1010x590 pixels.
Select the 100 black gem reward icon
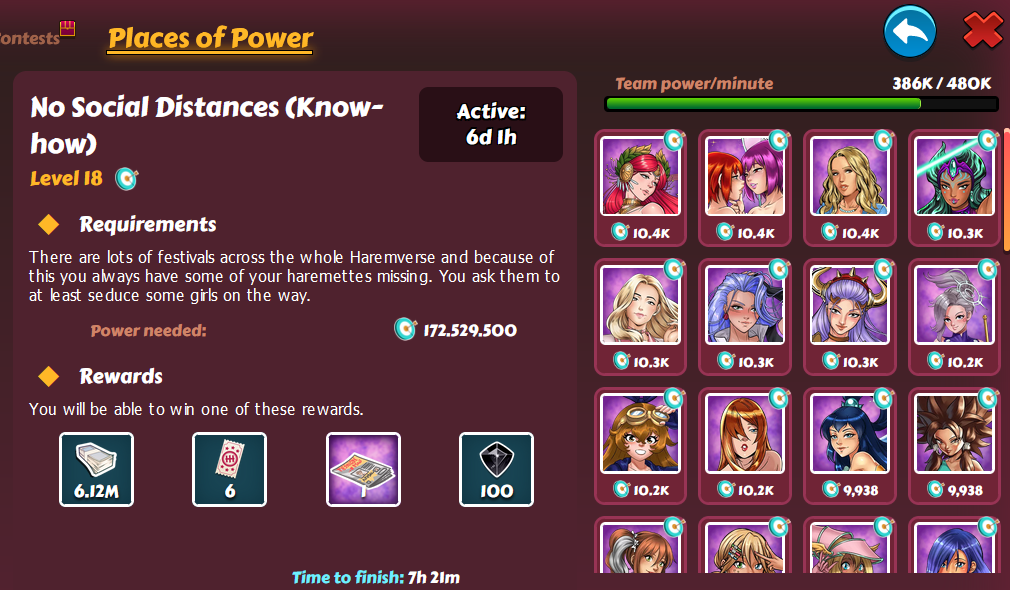(496, 470)
